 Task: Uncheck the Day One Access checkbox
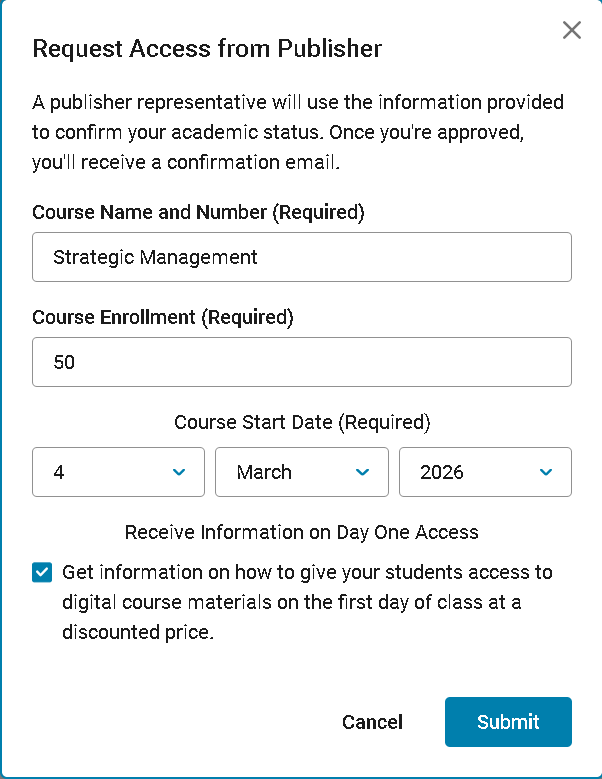[x=42, y=573]
